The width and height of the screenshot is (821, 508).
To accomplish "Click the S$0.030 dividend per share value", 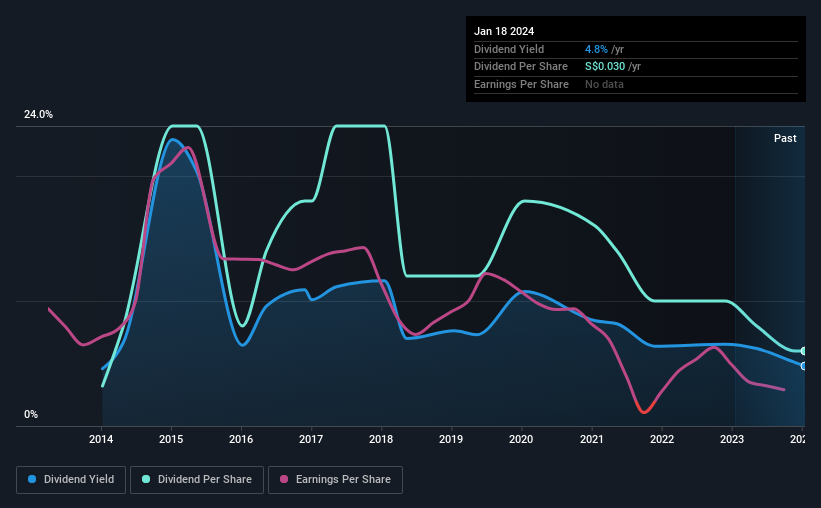I will point(605,67).
